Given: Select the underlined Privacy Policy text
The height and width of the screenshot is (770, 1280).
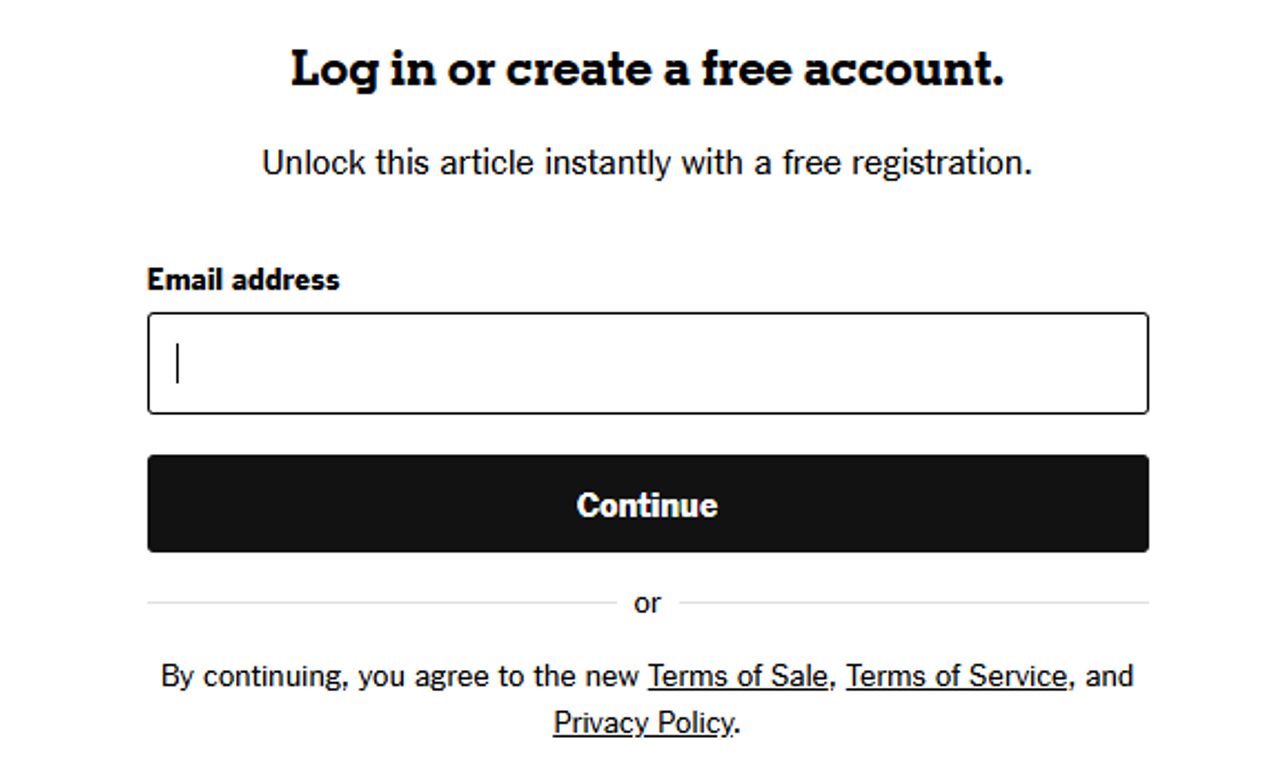Looking at the screenshot, I should click(643, 722).
